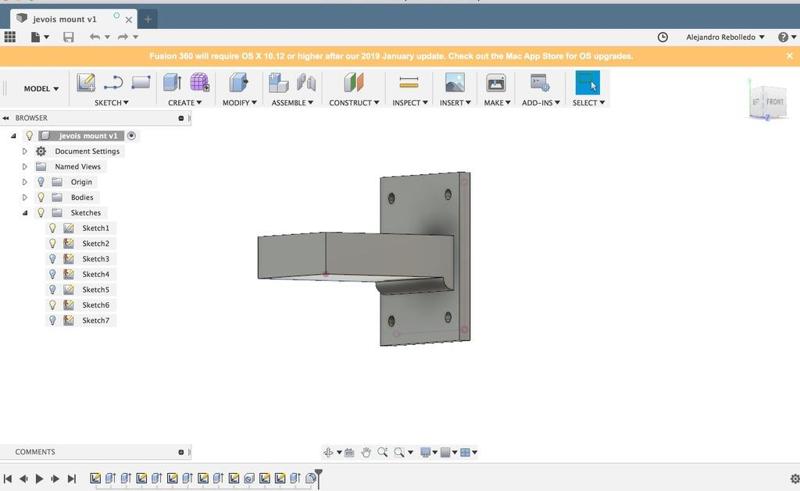Collapse the jevois mount v1 root node
This screenshot has width=800, height=491.
coord(14,136)
